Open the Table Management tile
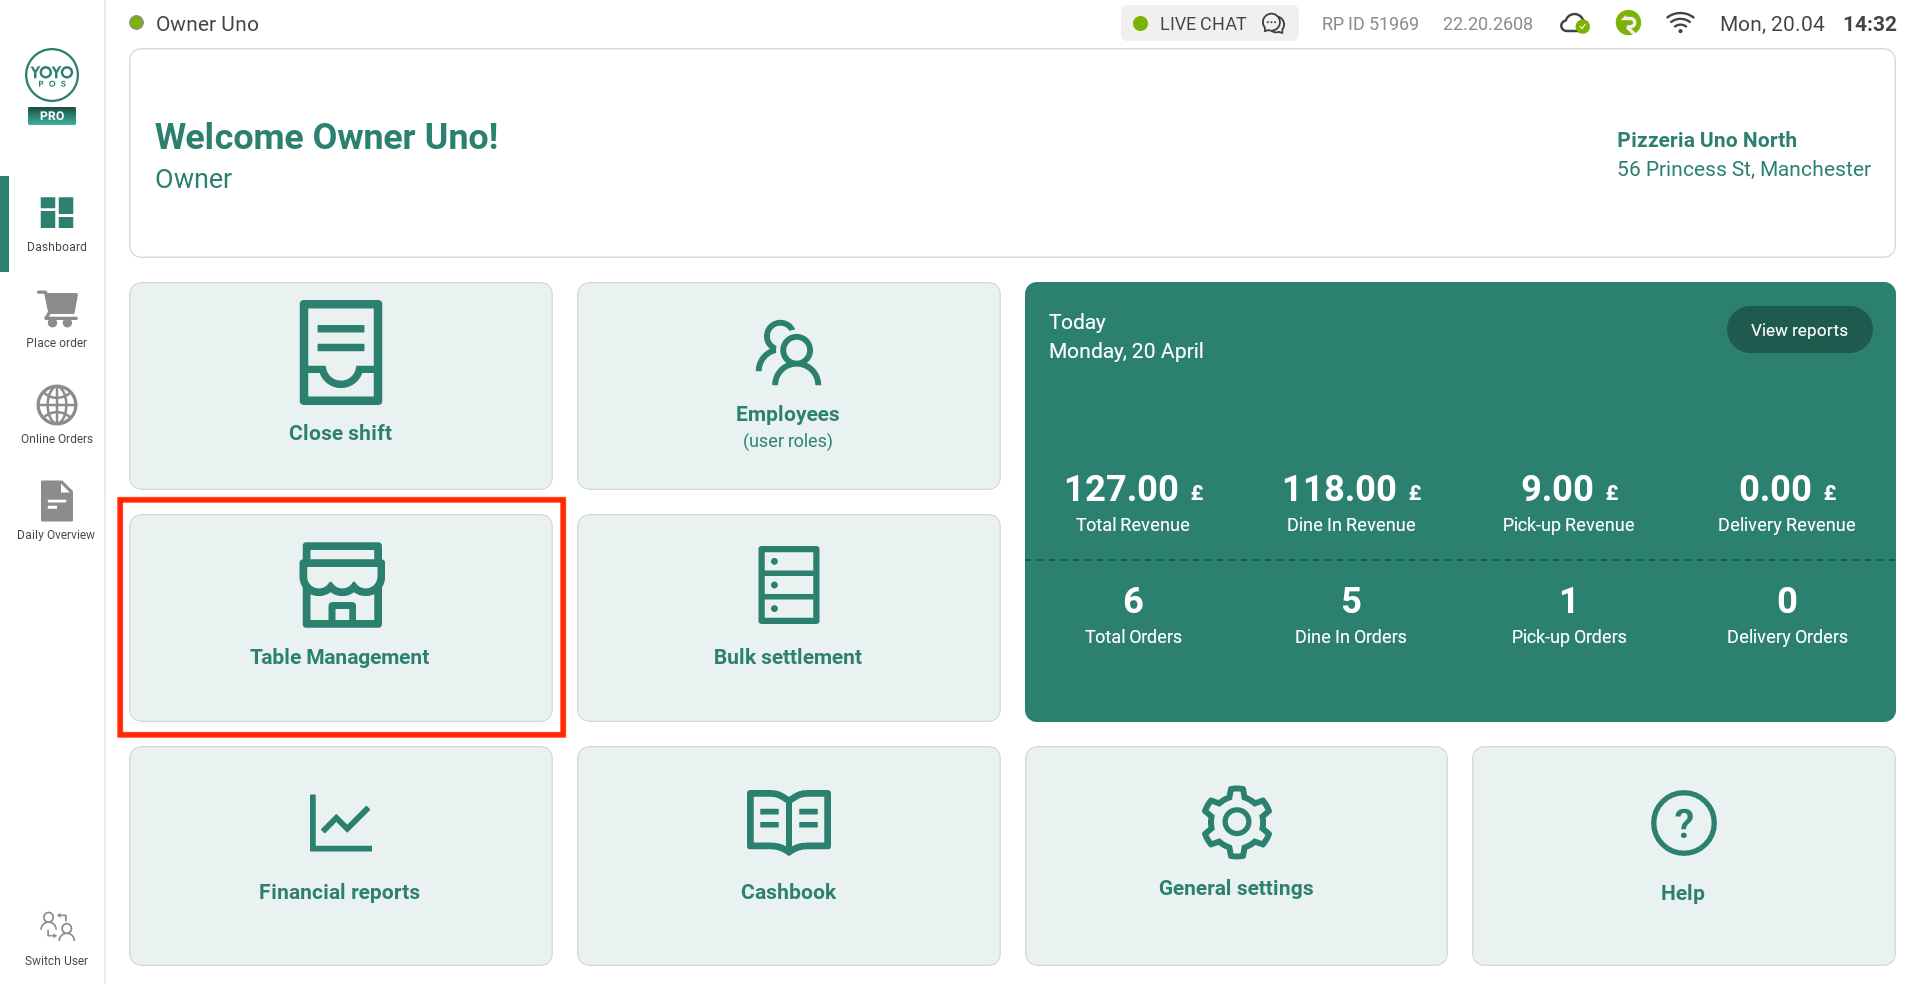Viewport: 1920px width, 984px height. pos(340,617)
